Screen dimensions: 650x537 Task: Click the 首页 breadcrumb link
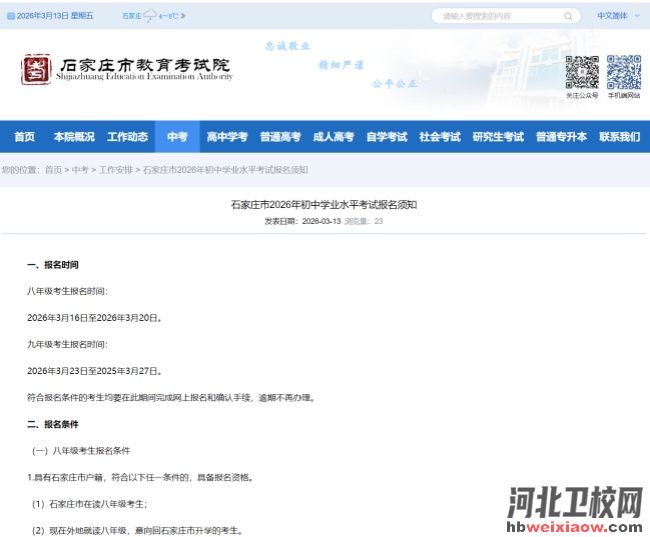point(53,170)
